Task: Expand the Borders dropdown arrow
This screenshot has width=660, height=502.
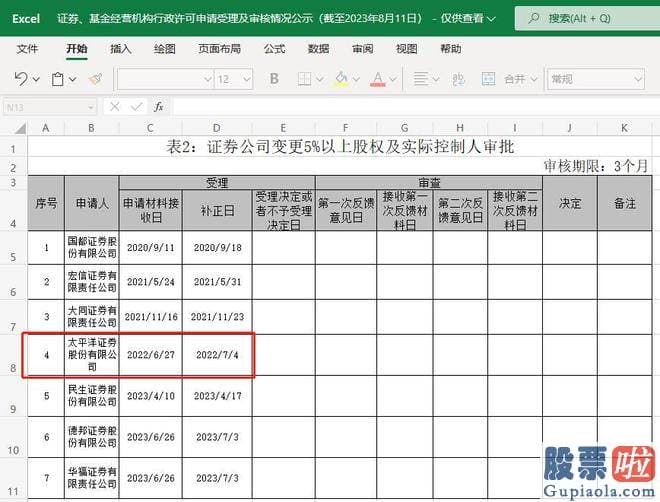Action: (319, 79)
